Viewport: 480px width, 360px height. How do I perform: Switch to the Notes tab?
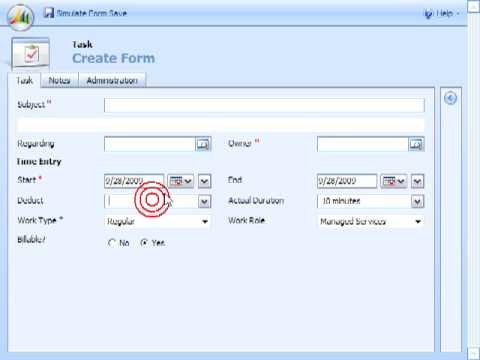(x=59, y=80)
